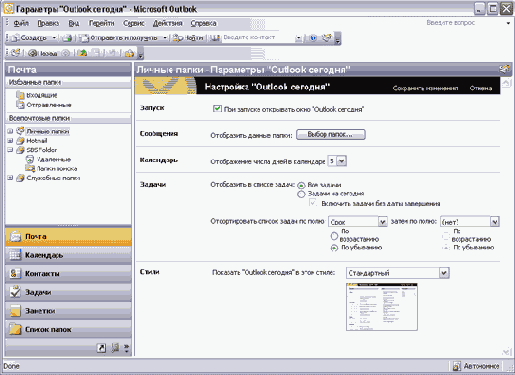Click the style preview thumbnail
The width and height of the screenshot is (515, 375).
tap(382, 307)
